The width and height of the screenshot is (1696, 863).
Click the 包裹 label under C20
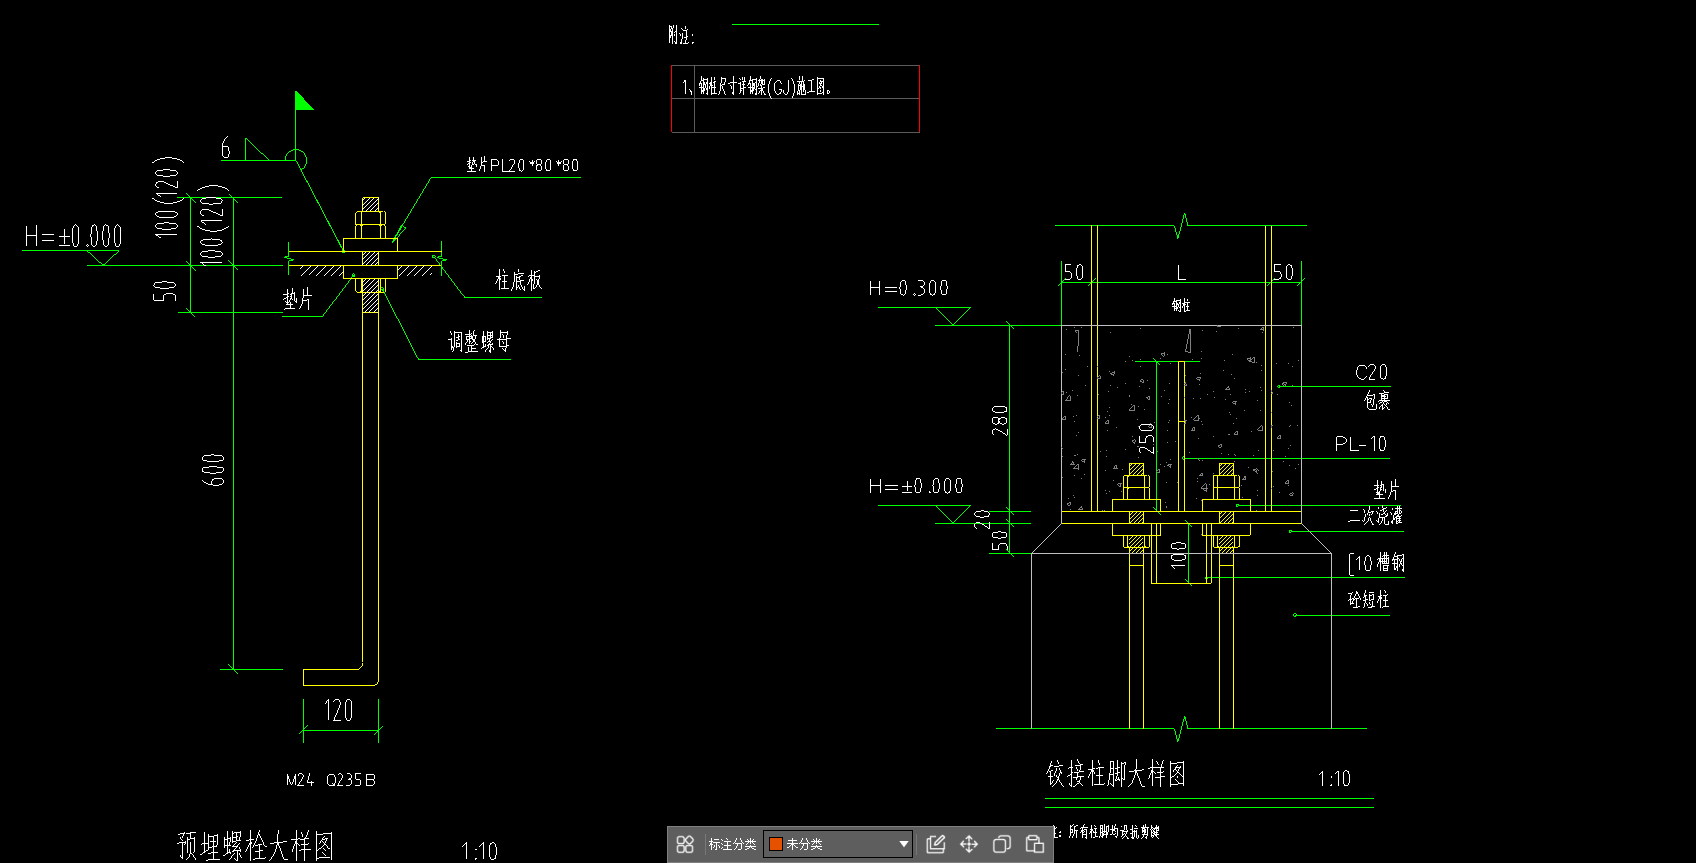1377,401
